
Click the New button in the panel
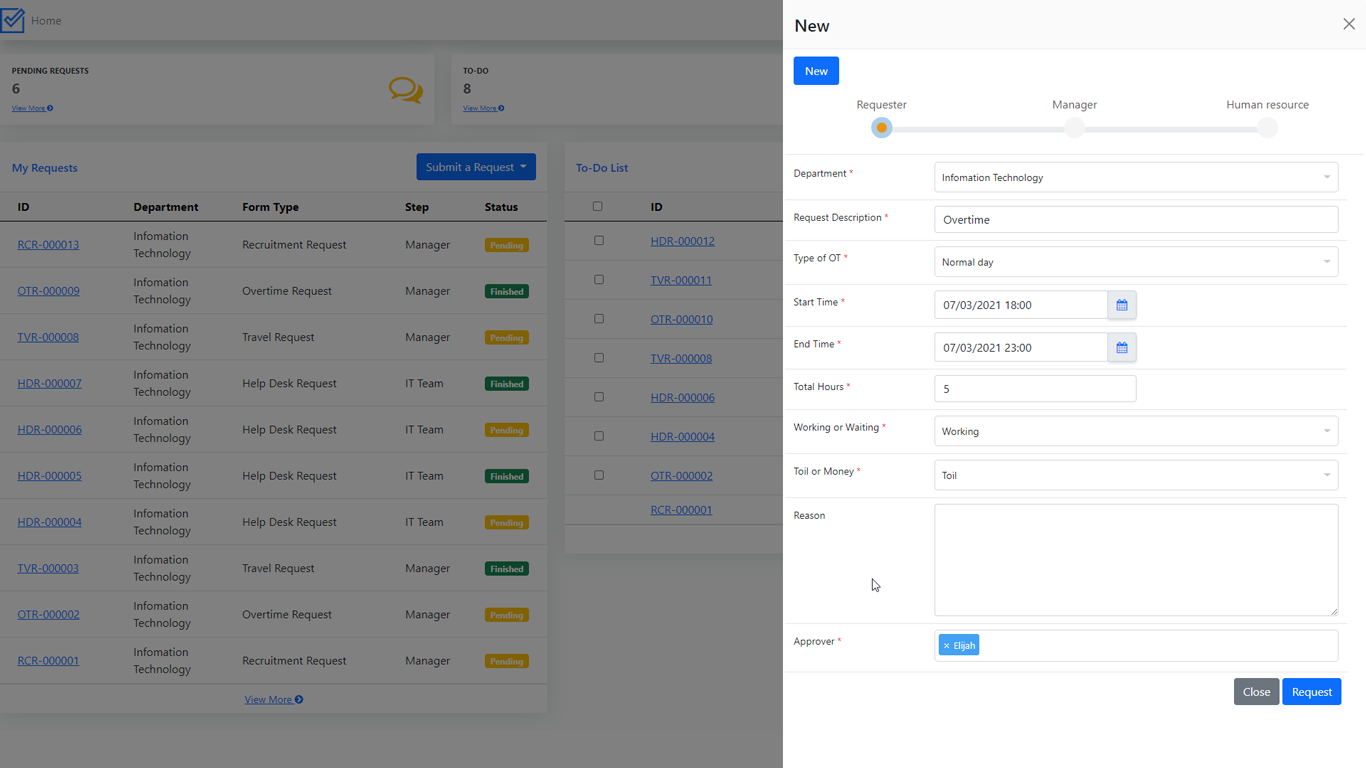pos(815,70)
